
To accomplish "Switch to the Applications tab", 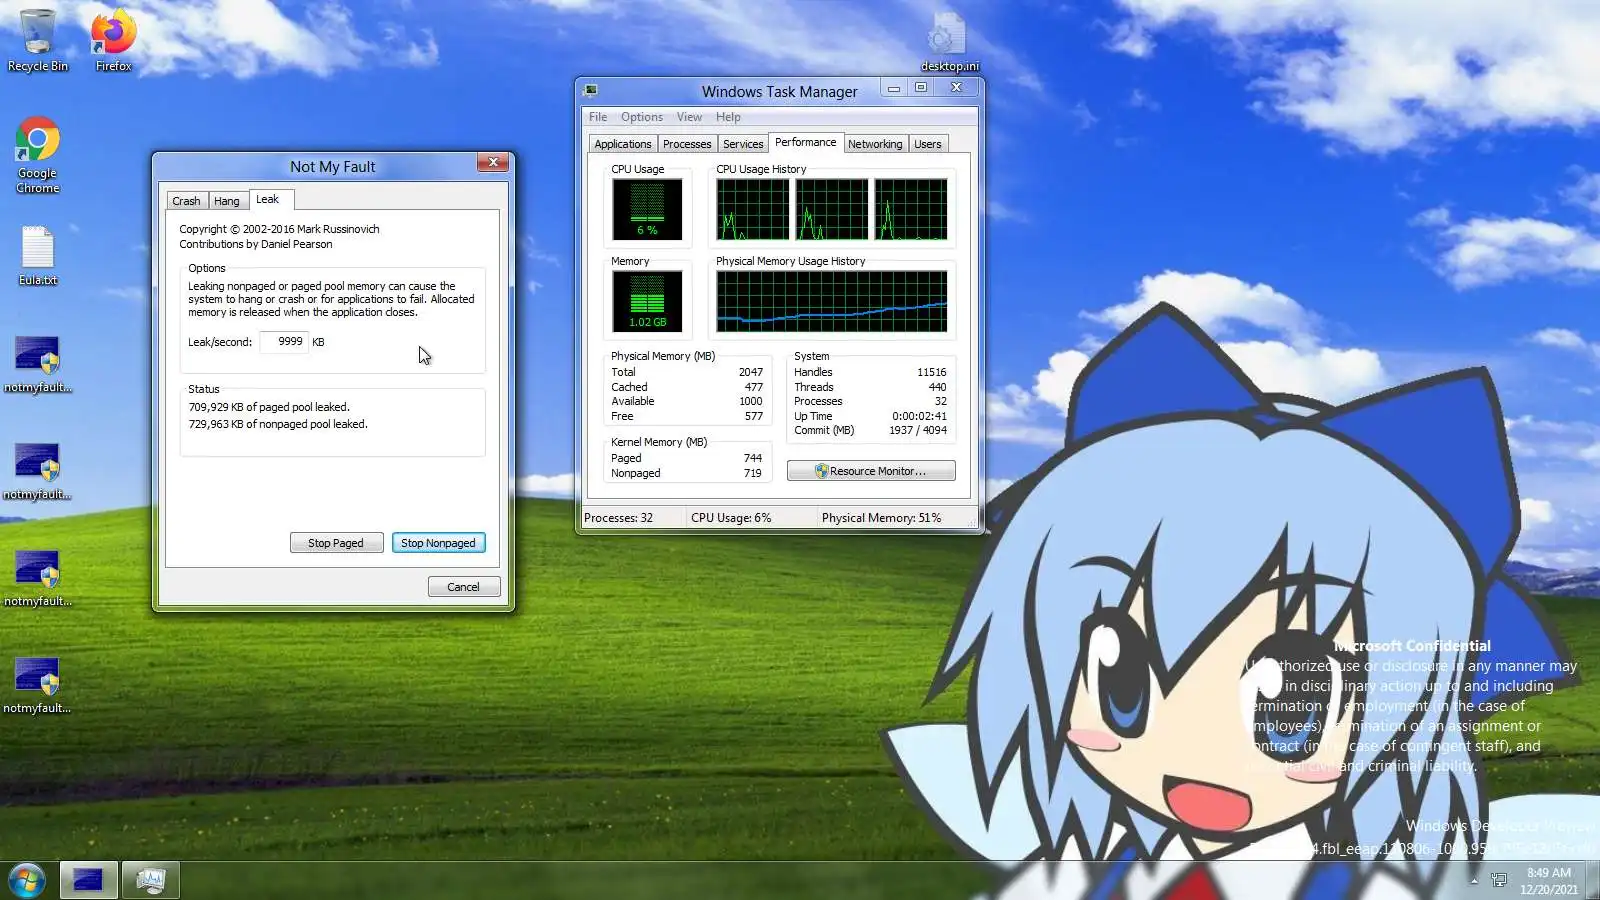I will click(623, 144).
